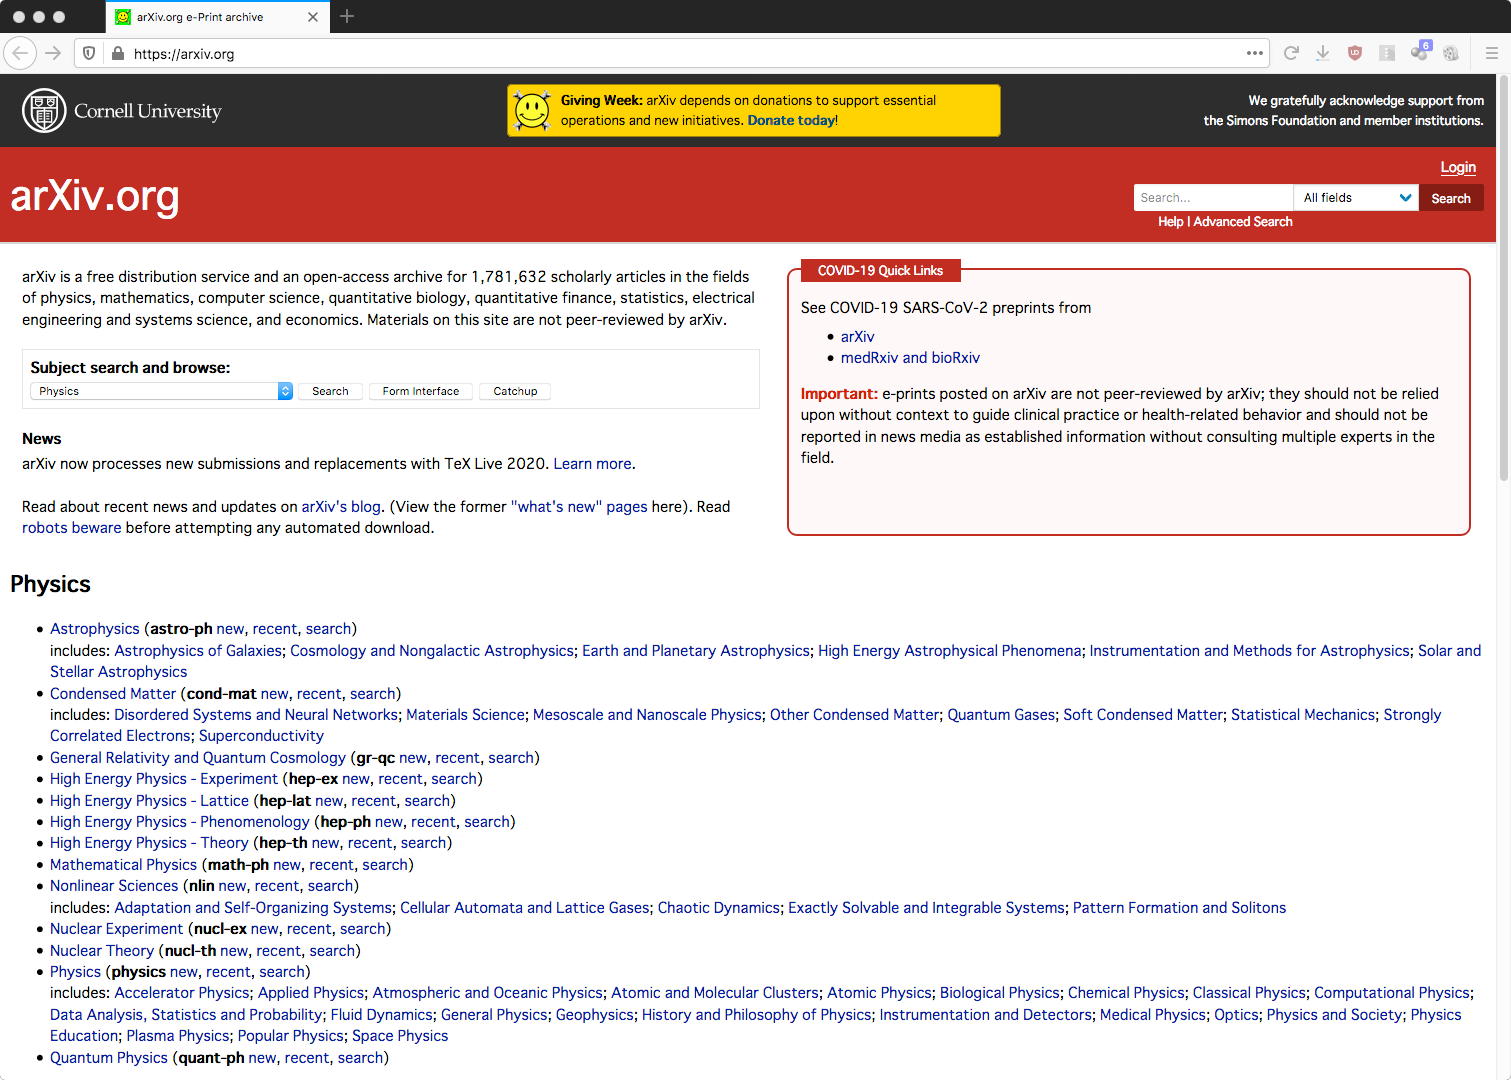Click the Subject Search button
The width and height of the screenshot is (1511, 1080).
[330, 391]
